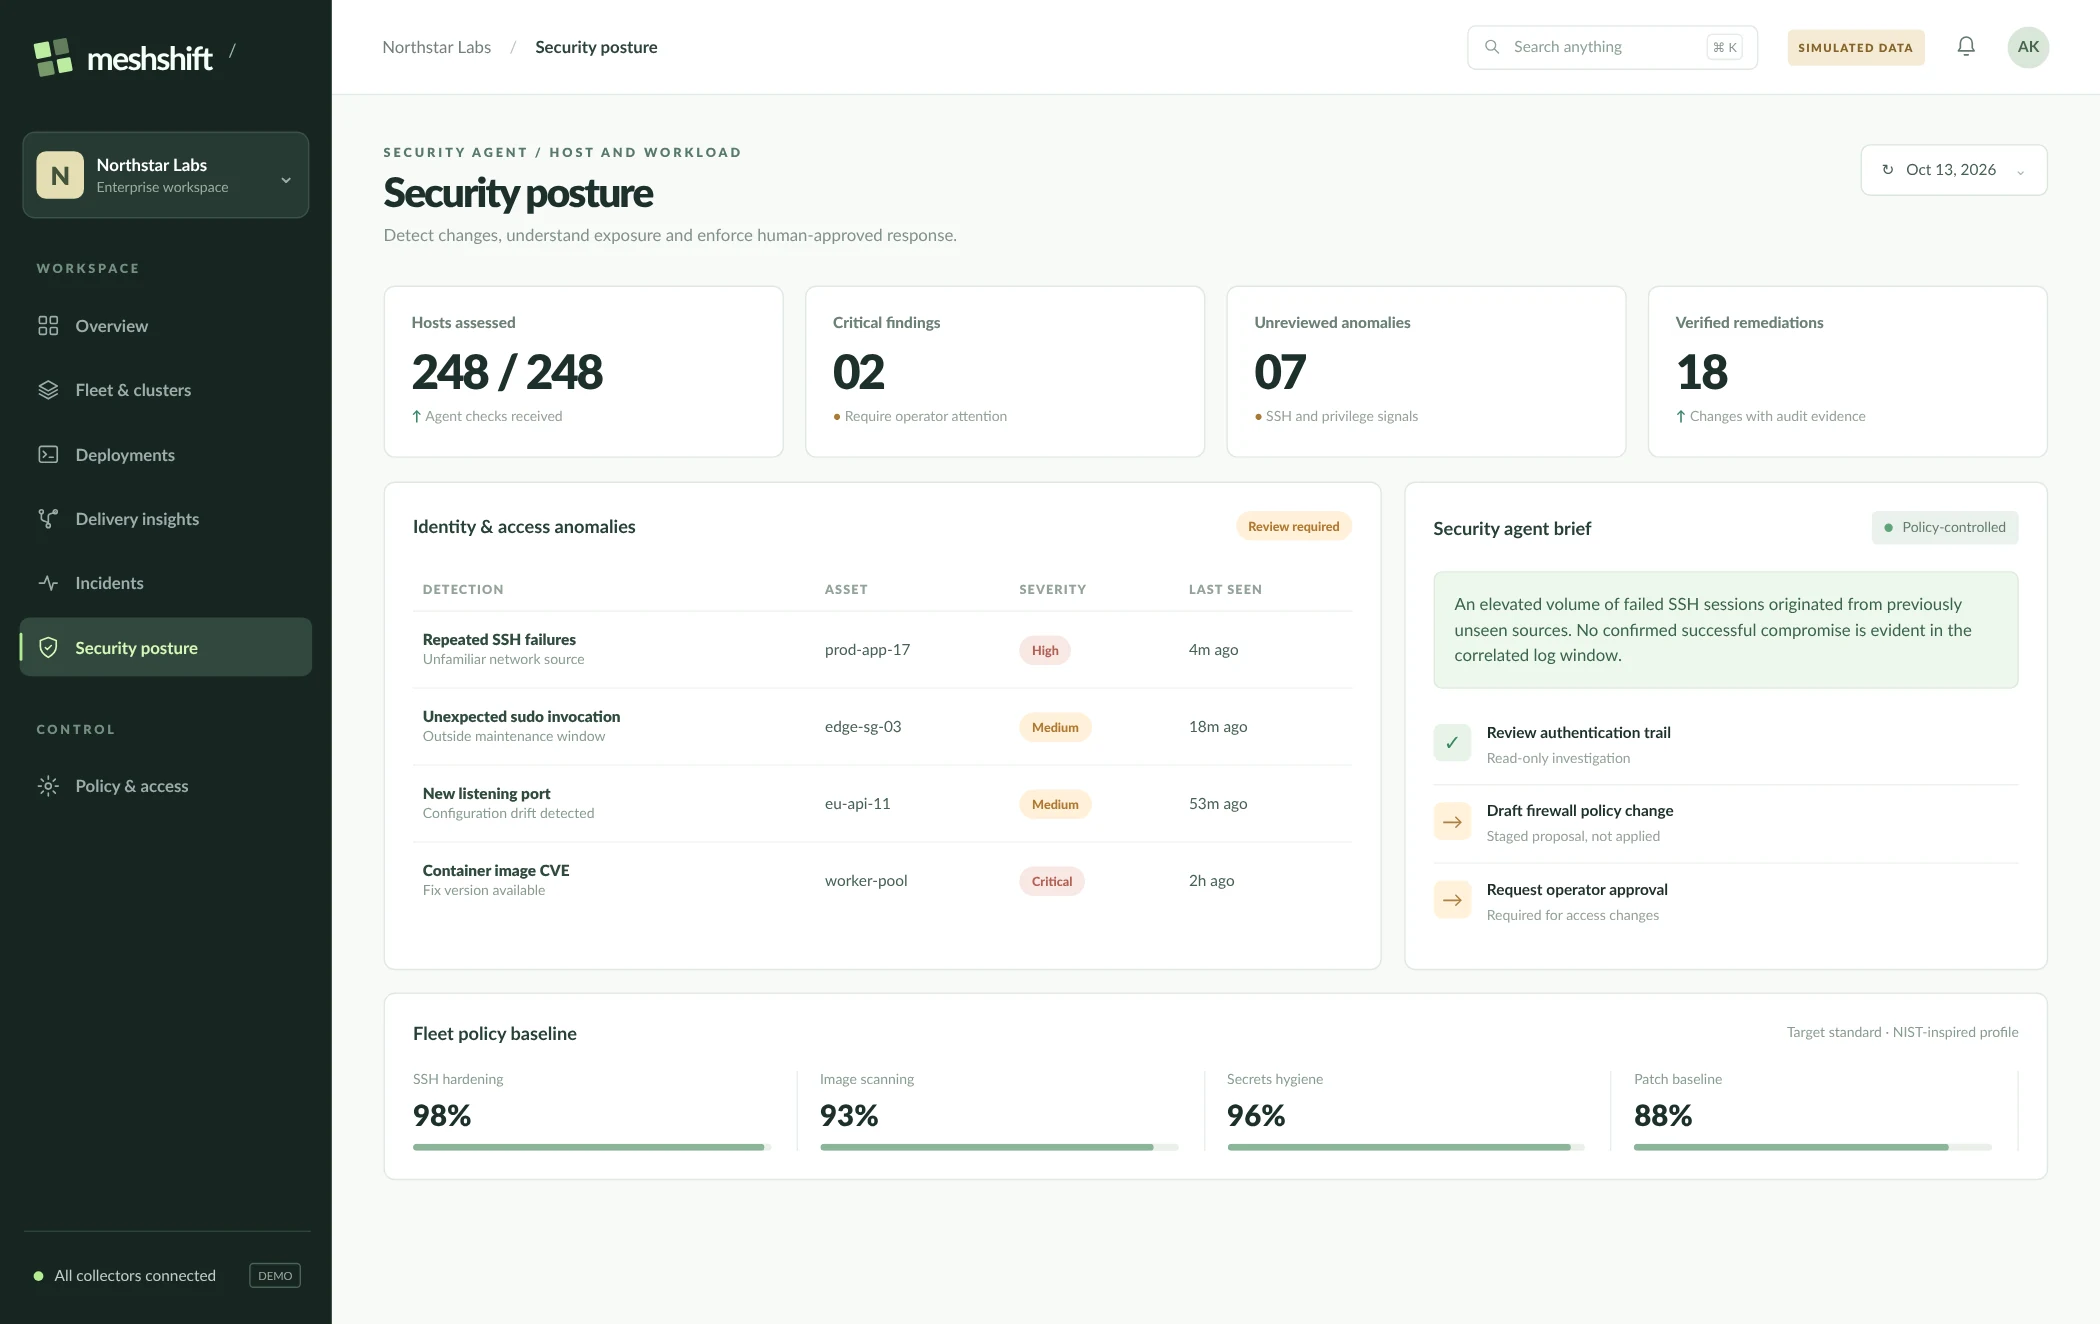Open the Incidents section
The height and width of the screenshot is (1324, 2100).
tap(166, 583)
